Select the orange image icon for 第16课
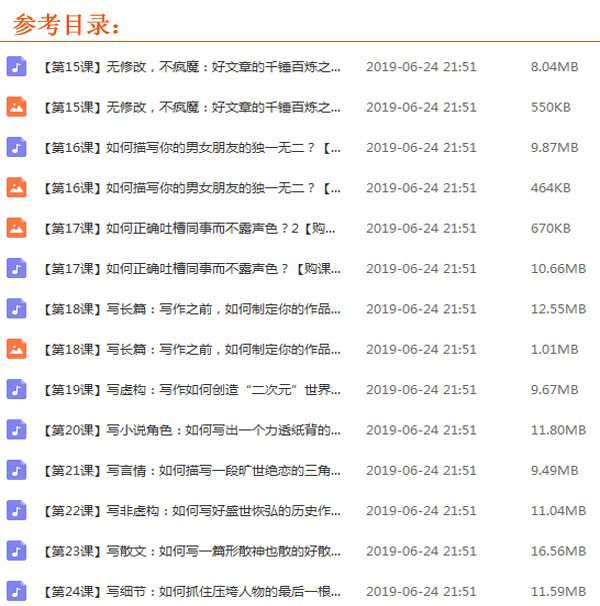 pyautogui.click(x=16, y=187)
